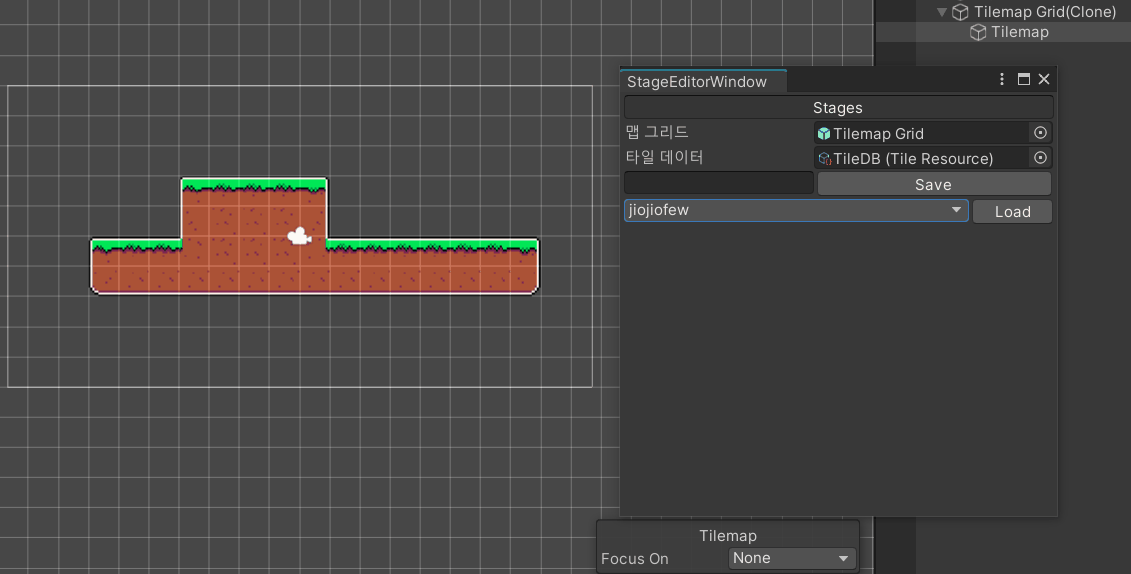This screenshot has height=574, width=1131.
Task: Click the Tilemap cube icon in hierarchy
Action: (978, 32)
